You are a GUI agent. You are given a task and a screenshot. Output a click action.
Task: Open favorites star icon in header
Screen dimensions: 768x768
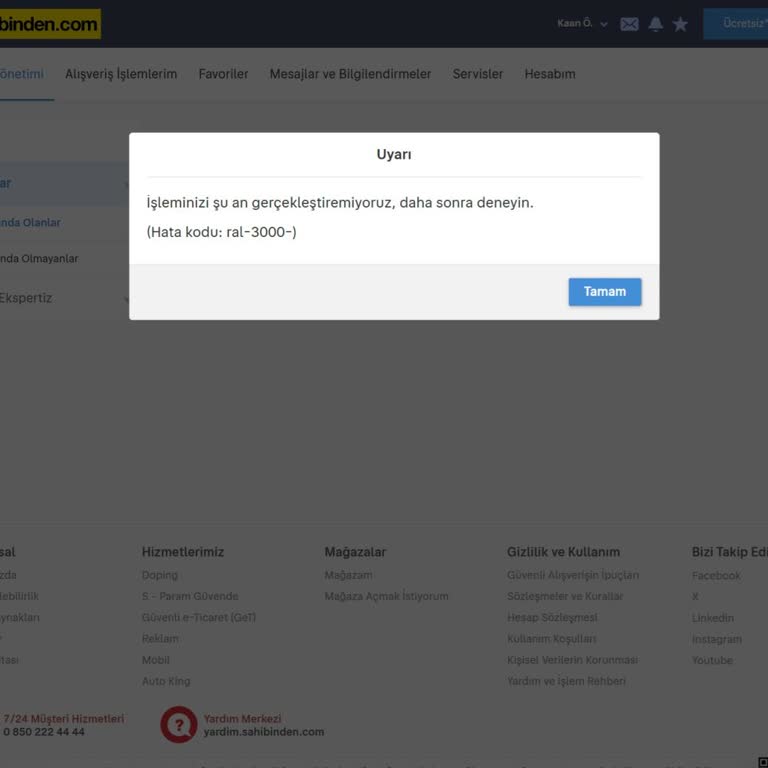680,24
